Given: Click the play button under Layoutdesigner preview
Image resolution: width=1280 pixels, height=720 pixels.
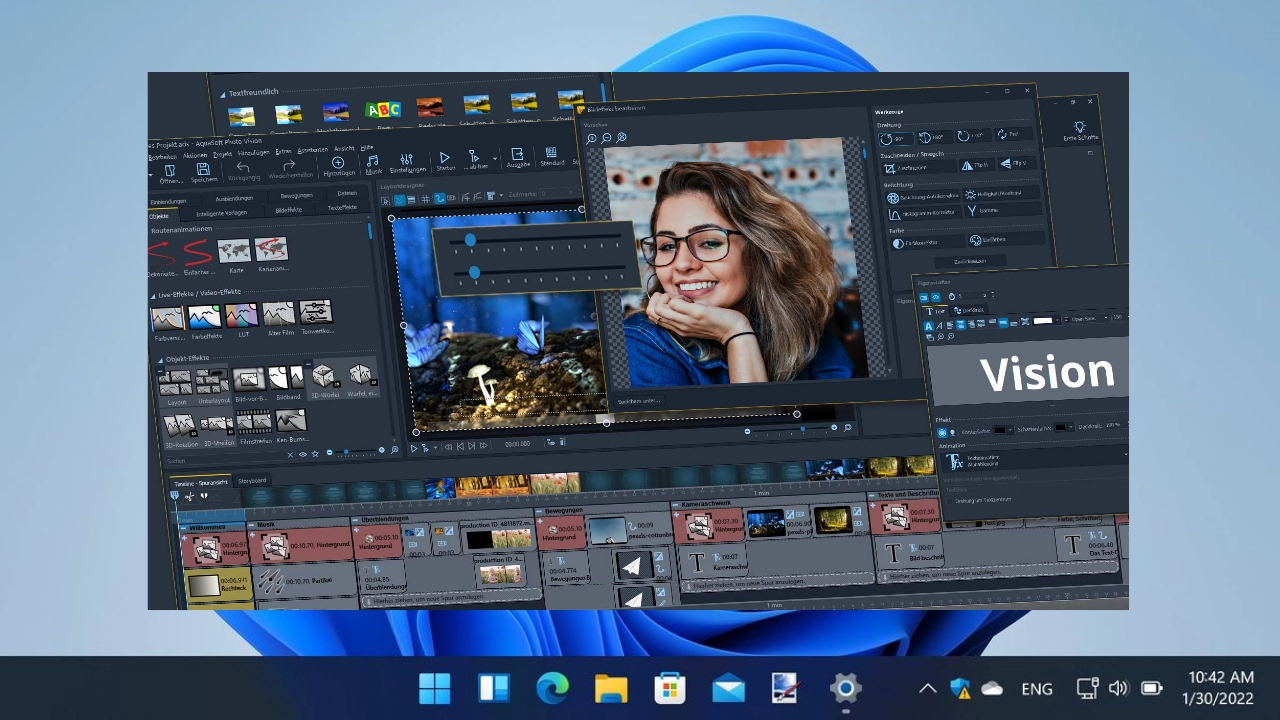Looking at the screenshot, I should click(414, 449).
